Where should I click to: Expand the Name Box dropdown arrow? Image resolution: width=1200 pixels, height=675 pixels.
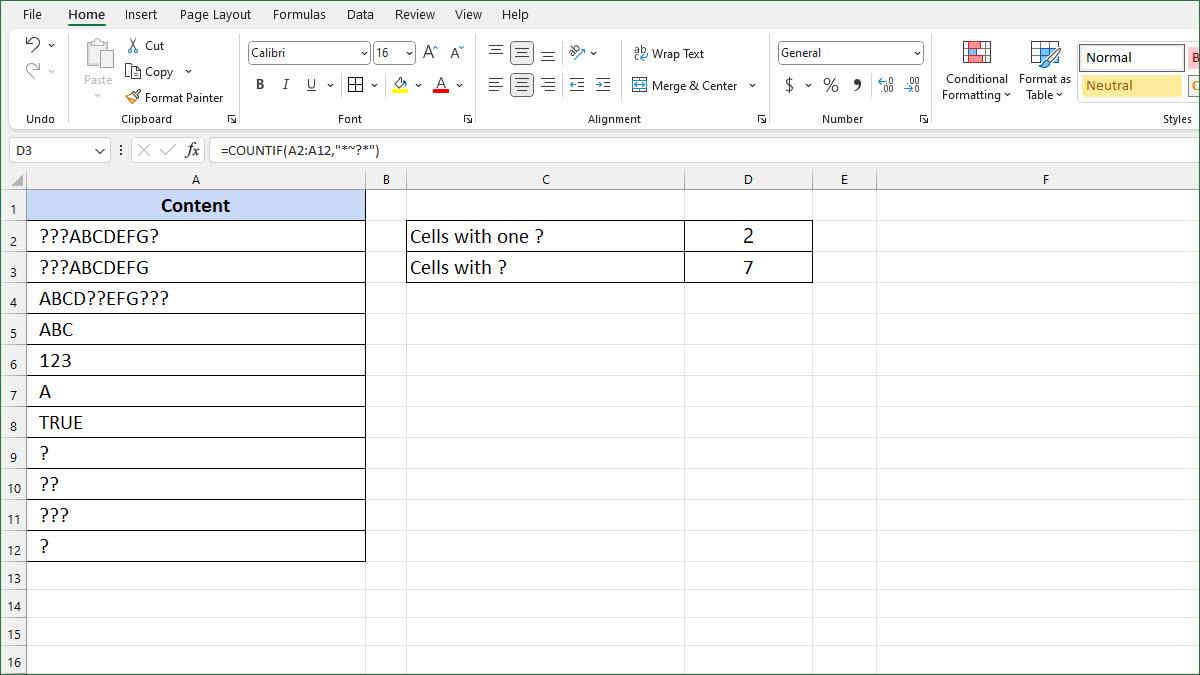(x=100, y=151)
